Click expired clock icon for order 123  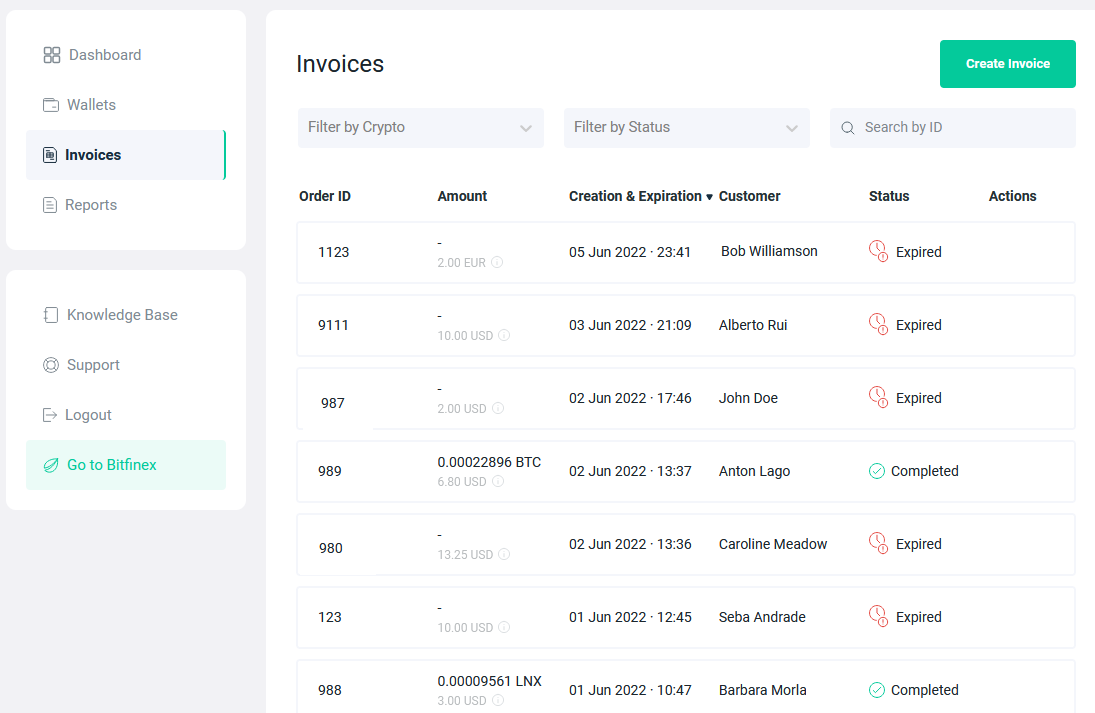879,616
